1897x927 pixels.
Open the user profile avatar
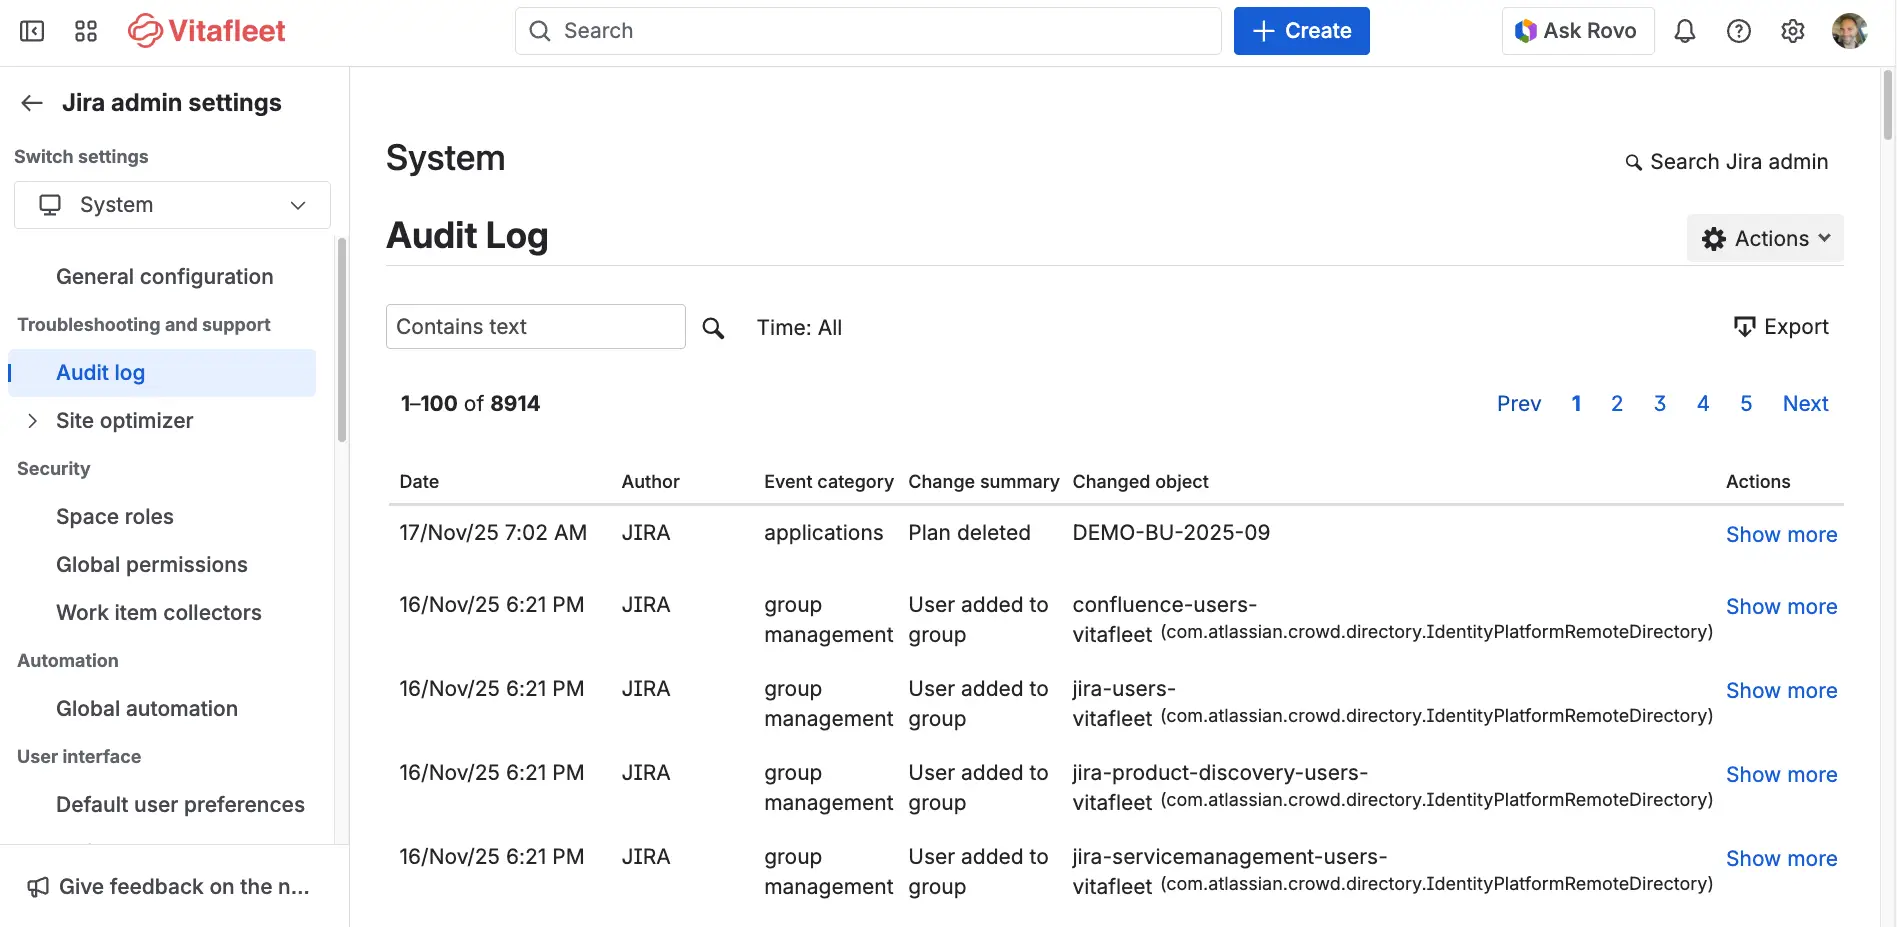coord(1849,31)
